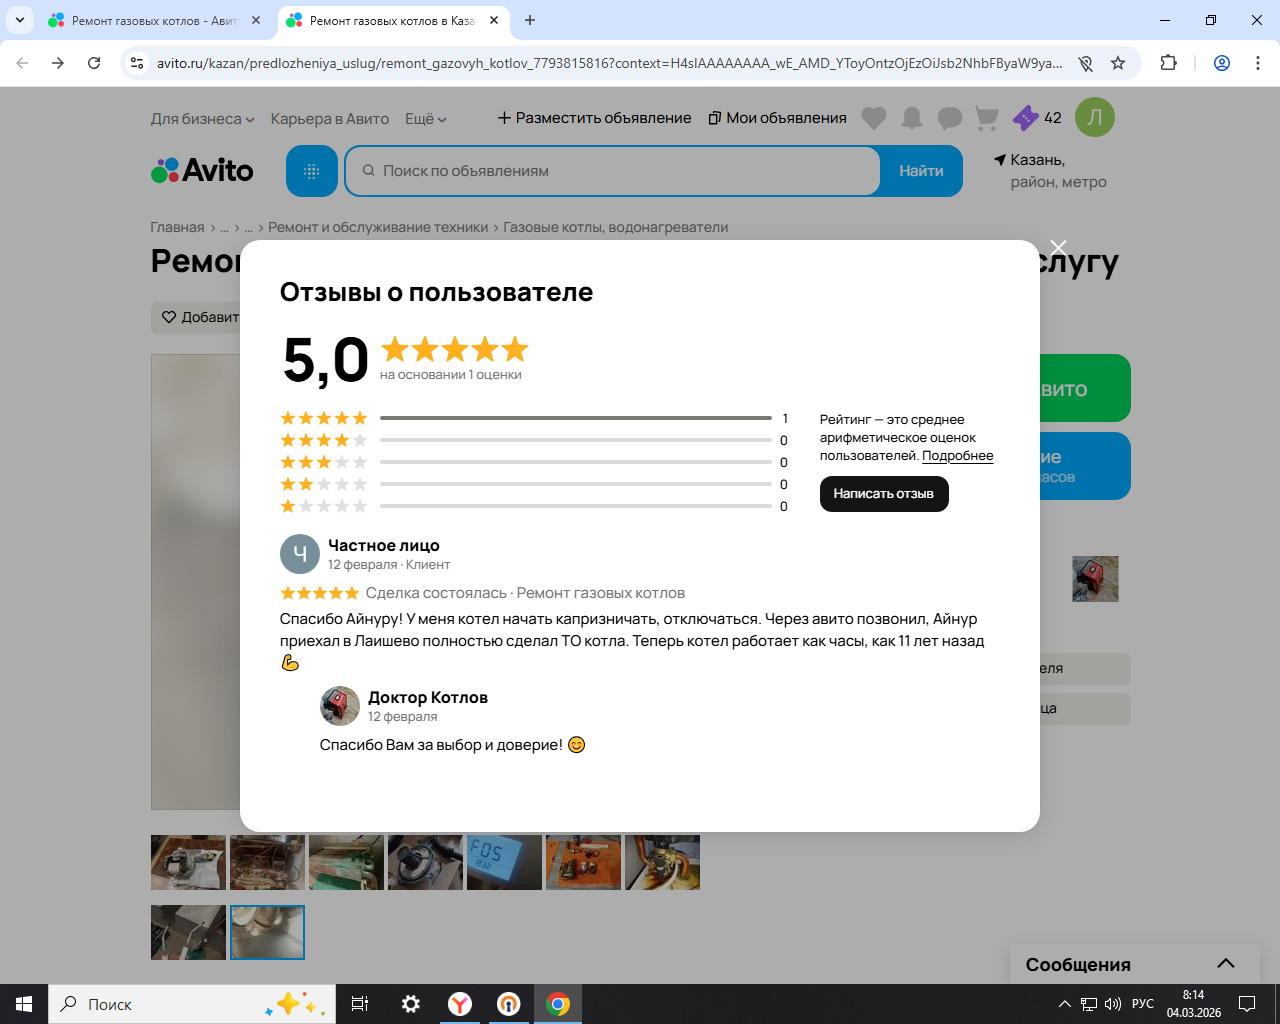Expand the Сообщения chat panel

click(x=1226, y=964)
